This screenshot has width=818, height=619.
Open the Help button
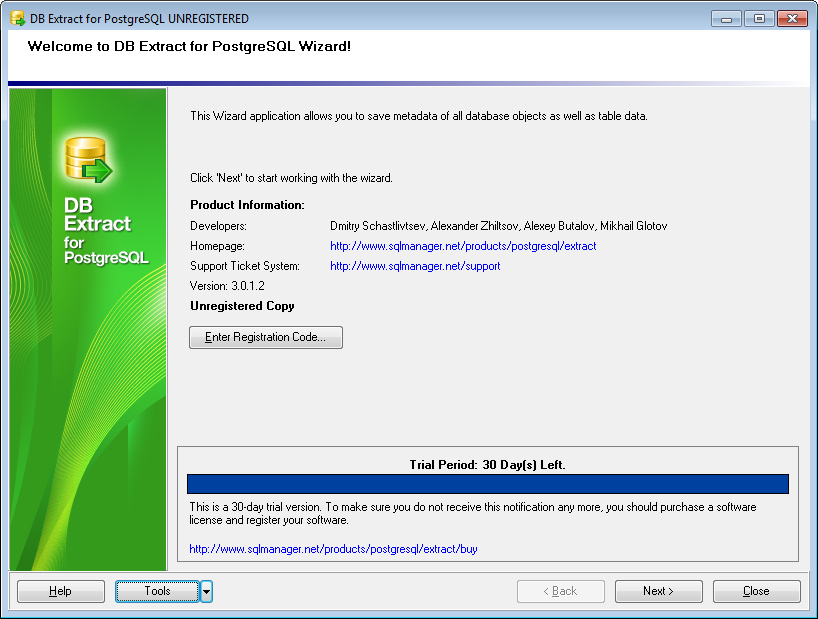click(61, 591)
